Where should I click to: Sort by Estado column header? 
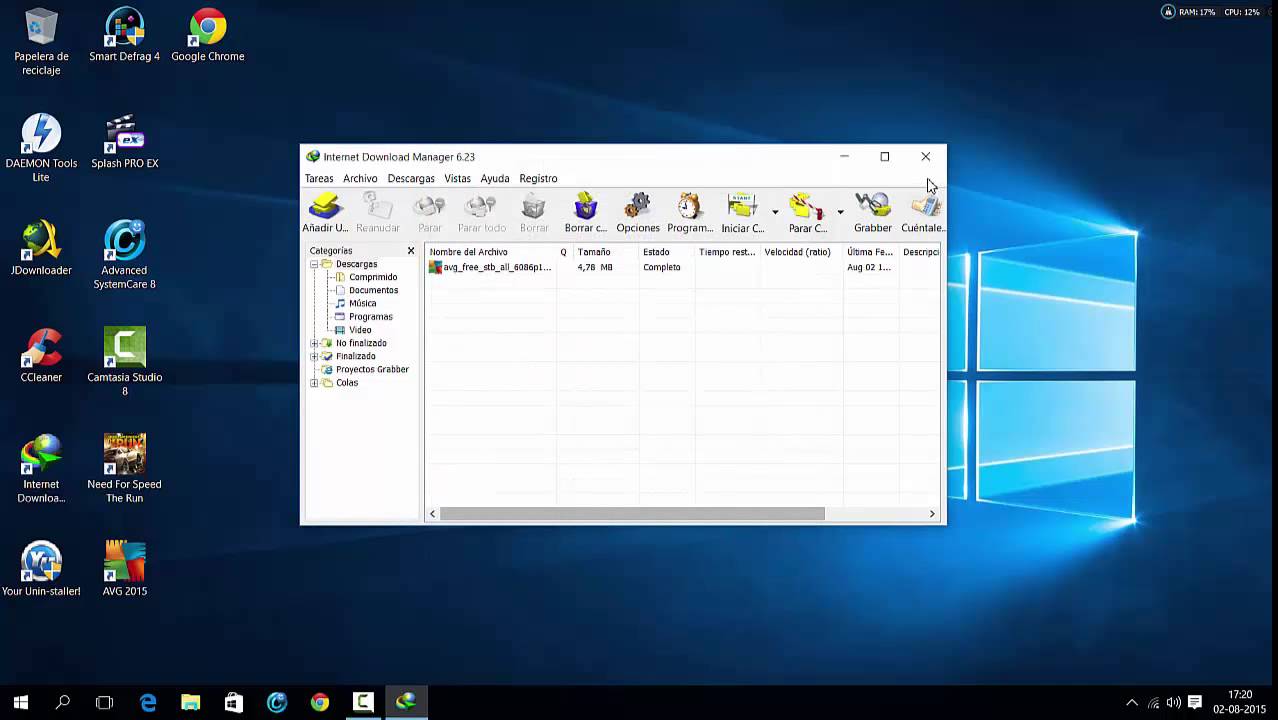click(x=666, y=252)
